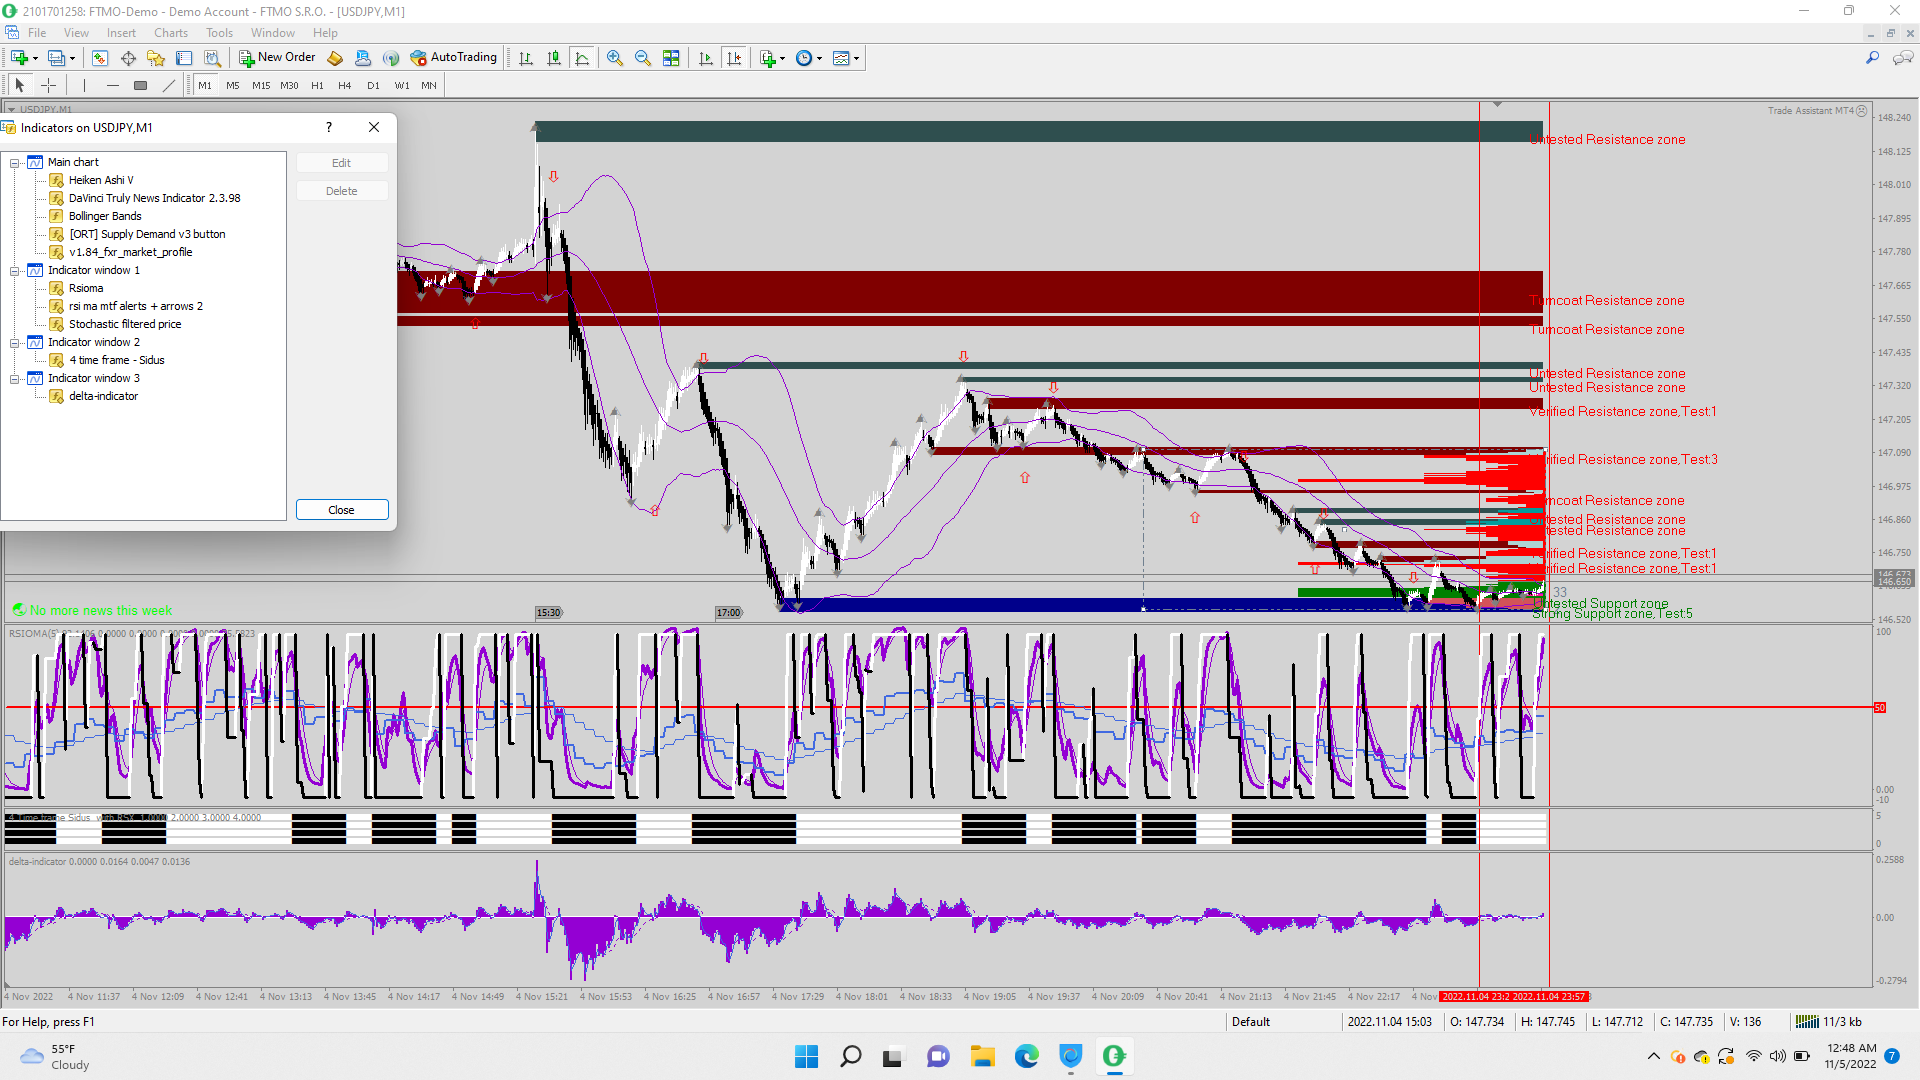Open the Charts menu

tap(170, 33)
